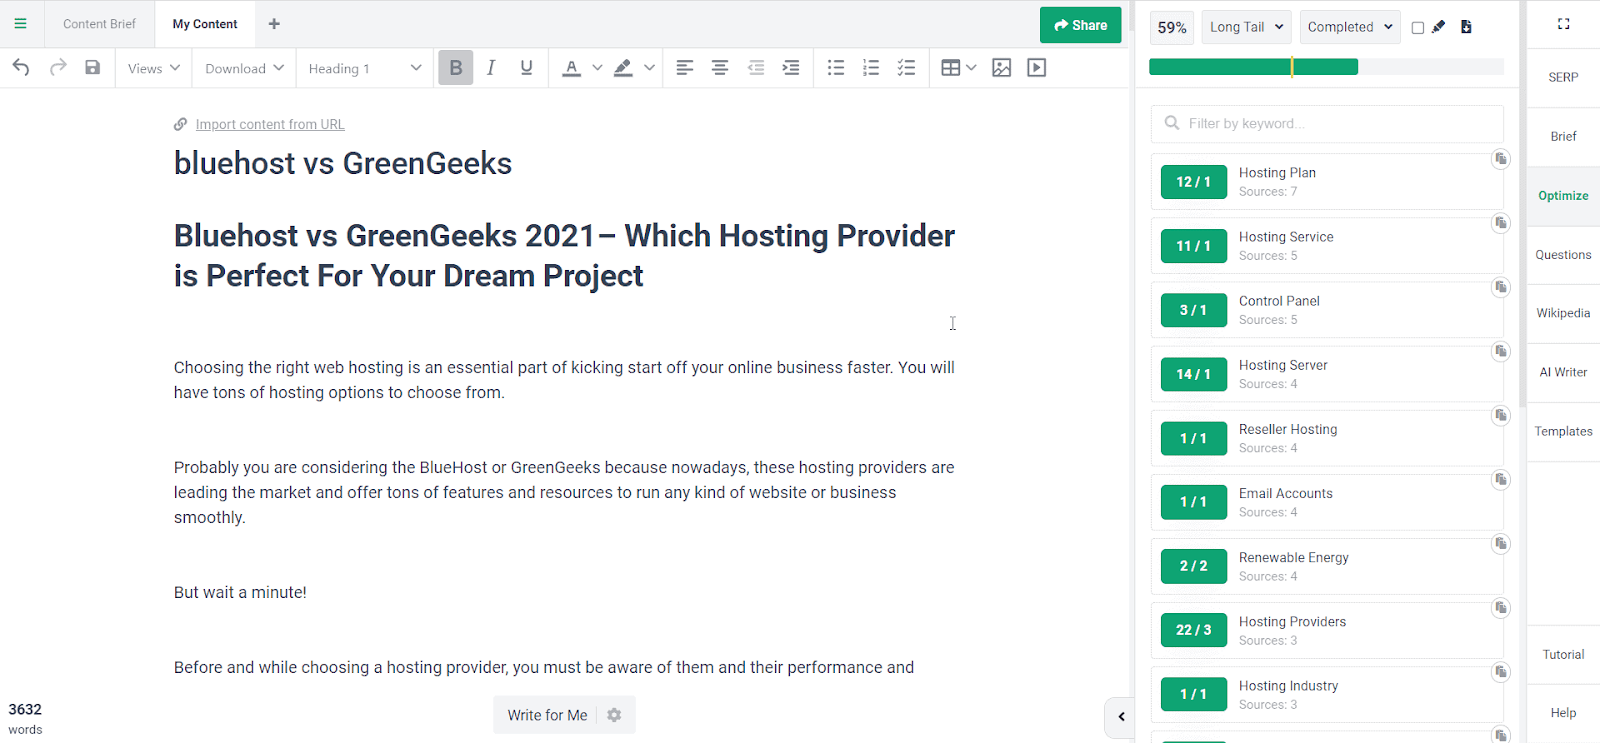Open the hamburger menu icon
Screen dimensions: 1600x743
pos(20,24)
